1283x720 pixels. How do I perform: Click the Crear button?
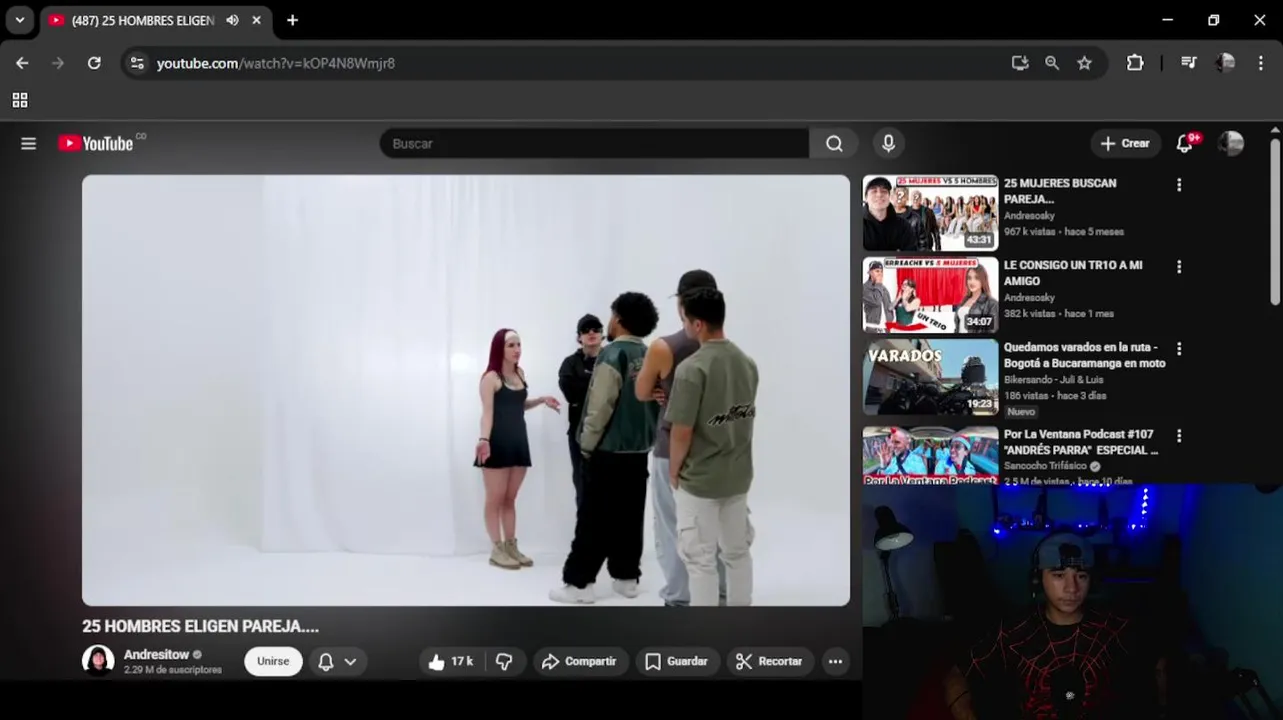click(1126, 144)
